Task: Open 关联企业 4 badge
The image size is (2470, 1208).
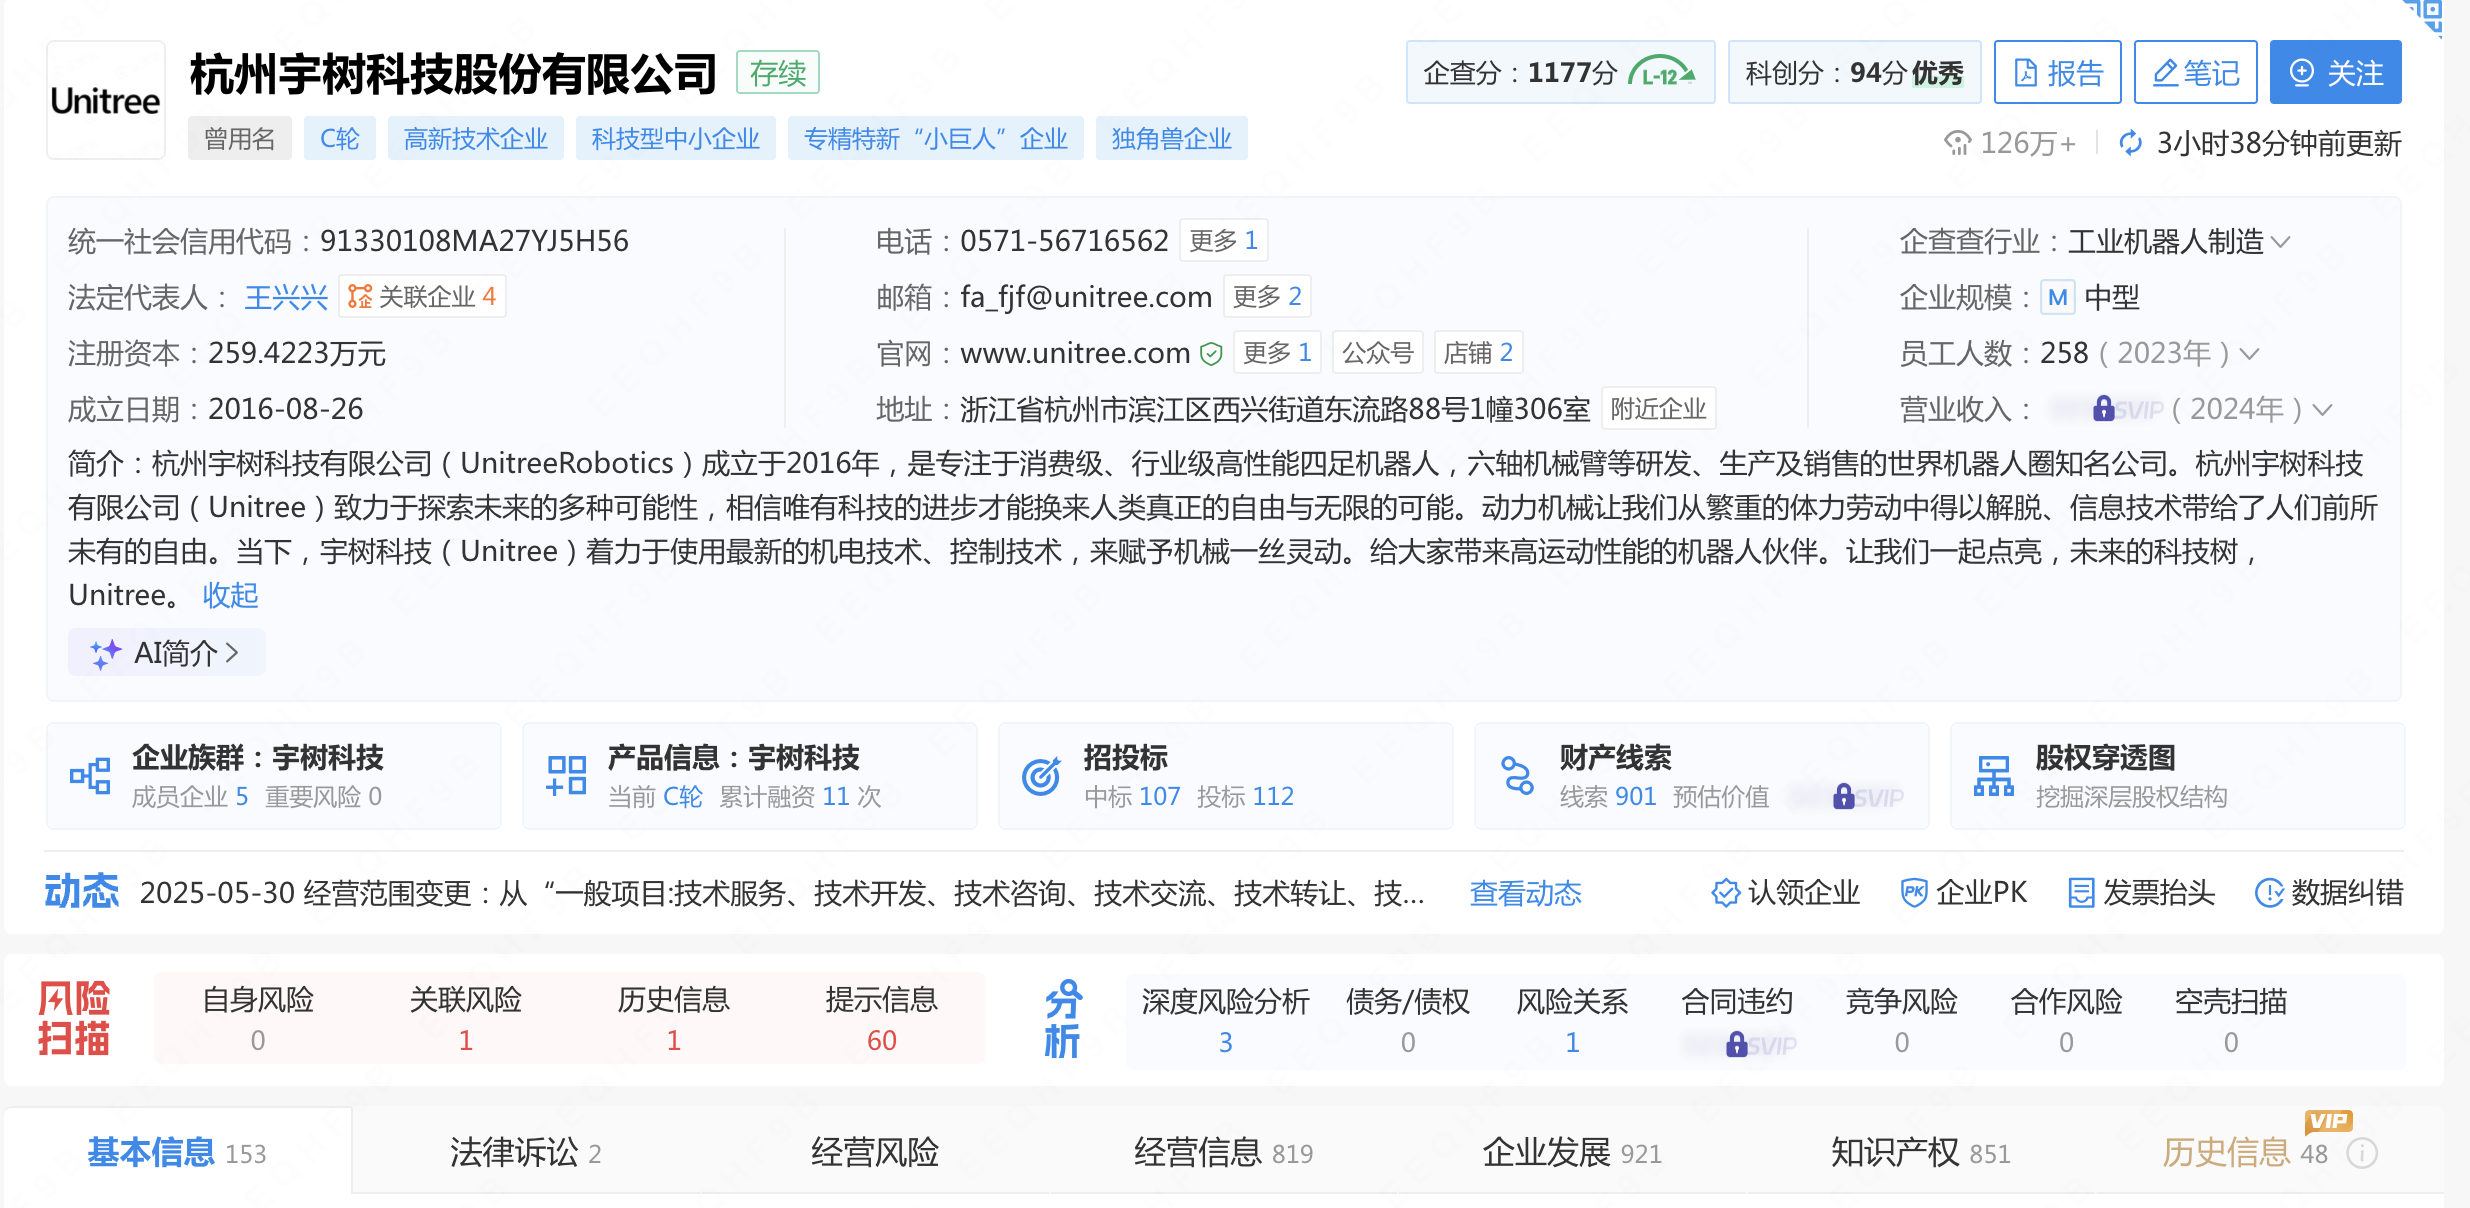Action: (422, 297)
